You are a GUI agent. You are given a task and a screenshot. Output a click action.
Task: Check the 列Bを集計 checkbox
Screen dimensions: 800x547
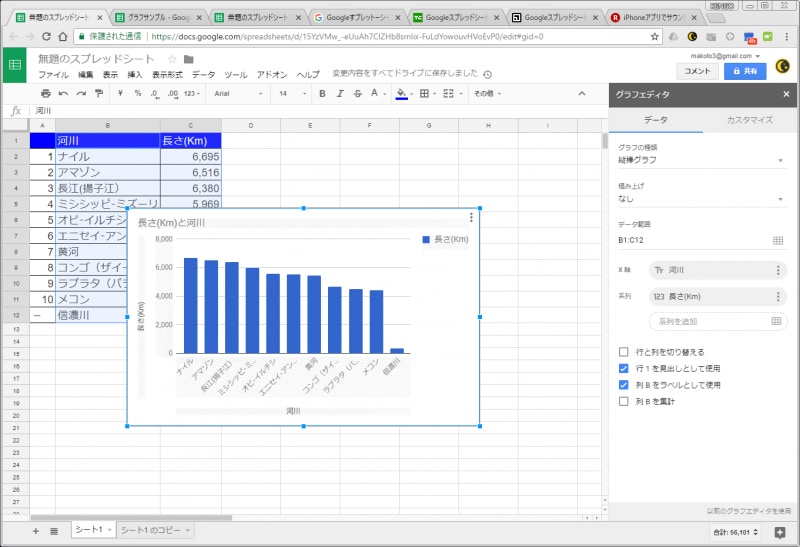(x=624, y=401)
